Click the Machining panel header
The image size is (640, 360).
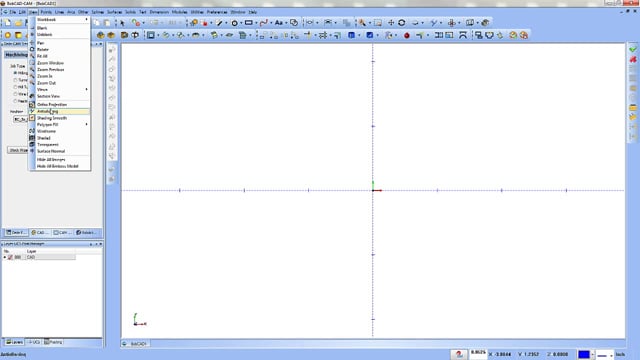pyautogui.click(x=16, y=55)
